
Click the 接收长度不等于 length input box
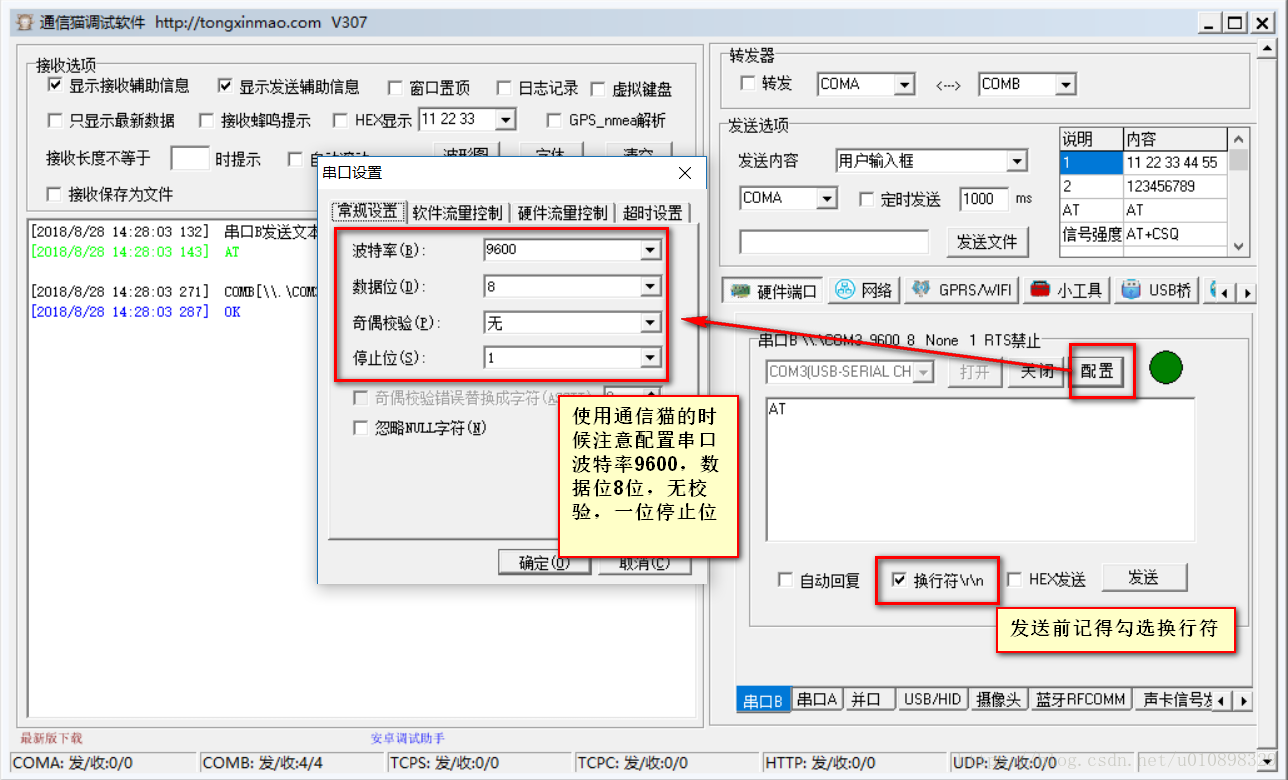coord(189,158)
